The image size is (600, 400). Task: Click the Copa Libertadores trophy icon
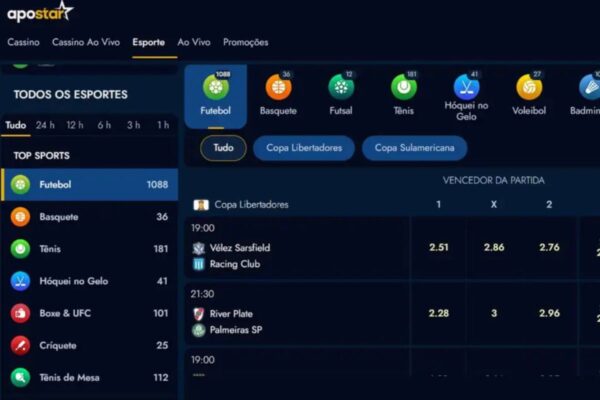click(201, 205)
